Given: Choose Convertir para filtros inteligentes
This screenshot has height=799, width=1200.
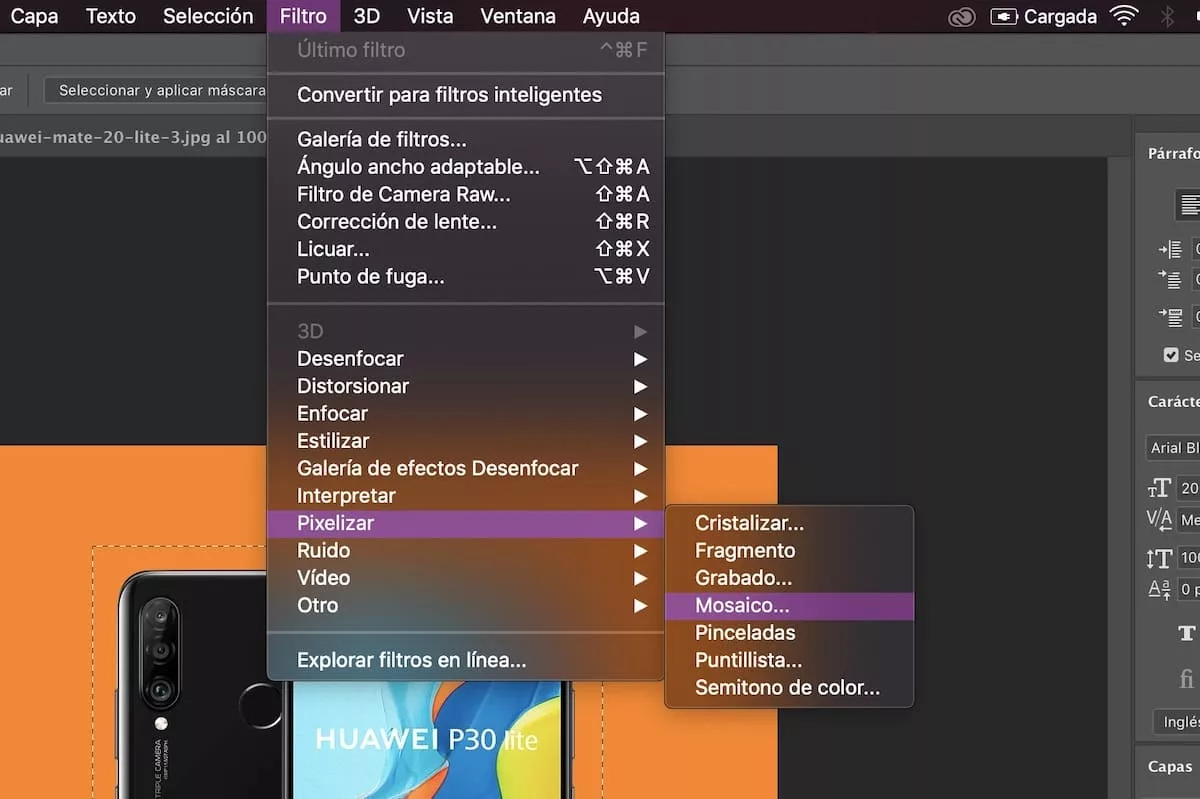Looking at the screenshot, I should (x=466, y=95).
